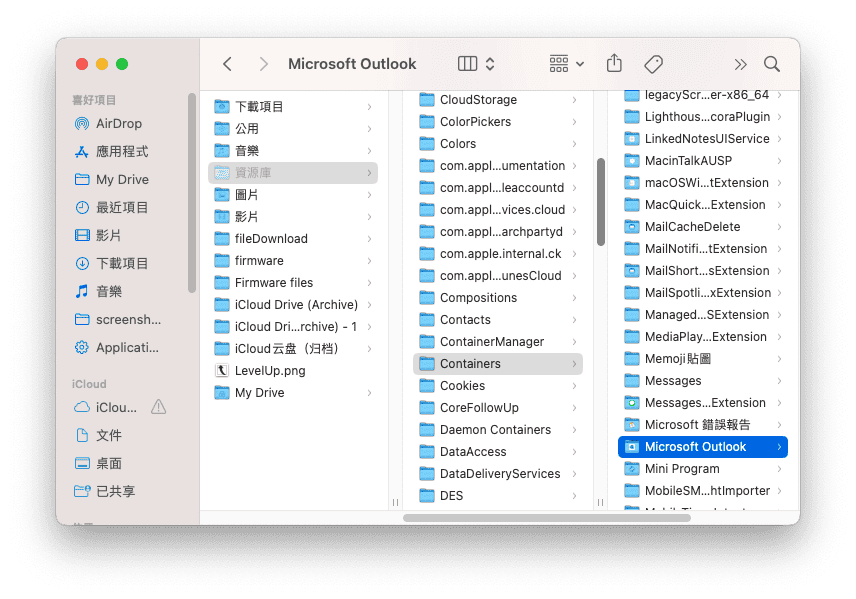Screen dimensions: 856x599
Task: Open the group-by grid dropdown
Action: 566,64
